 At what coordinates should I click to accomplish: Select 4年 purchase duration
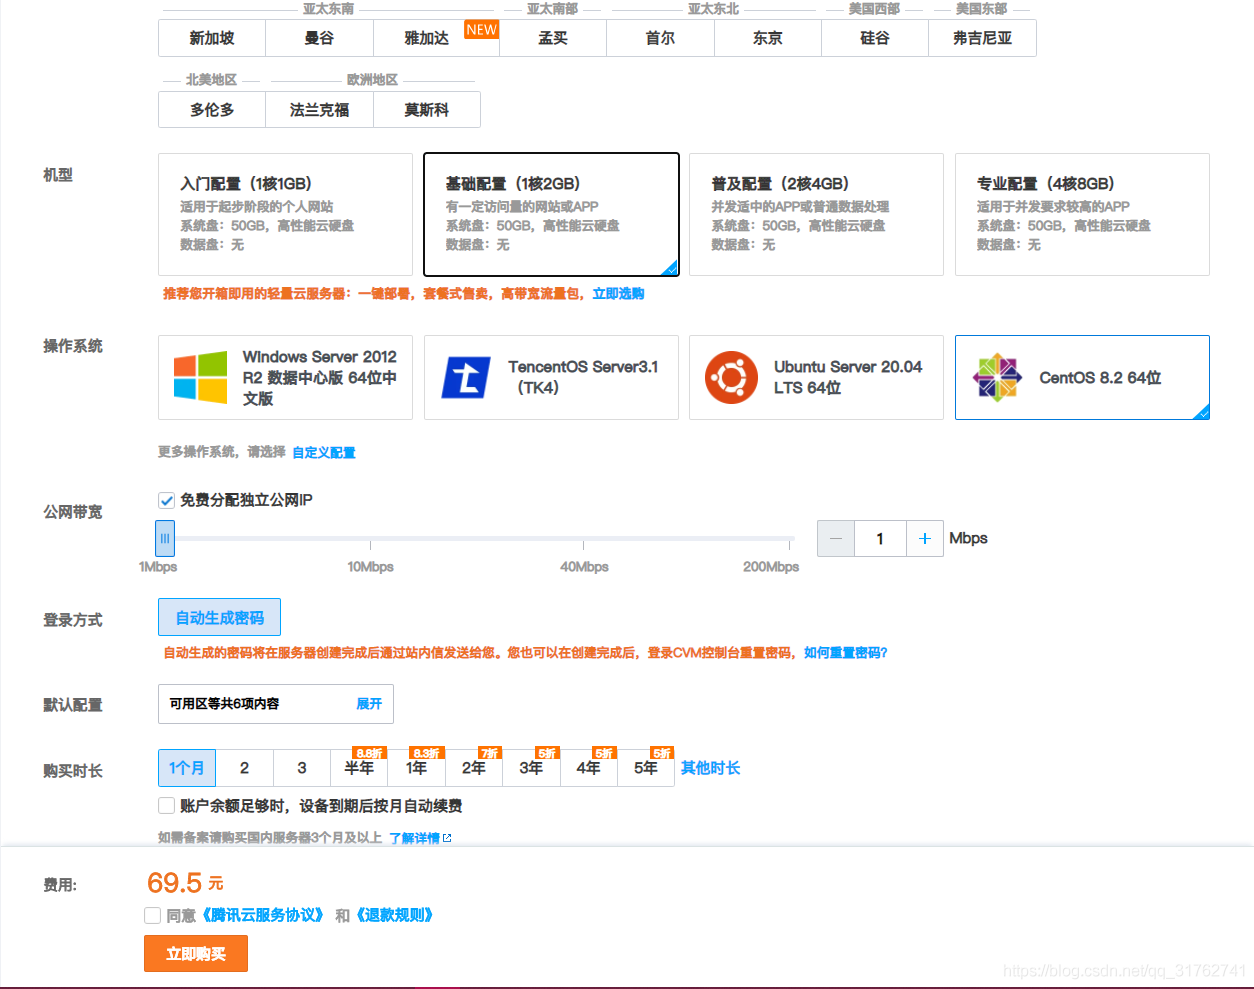tap(588, 768)
